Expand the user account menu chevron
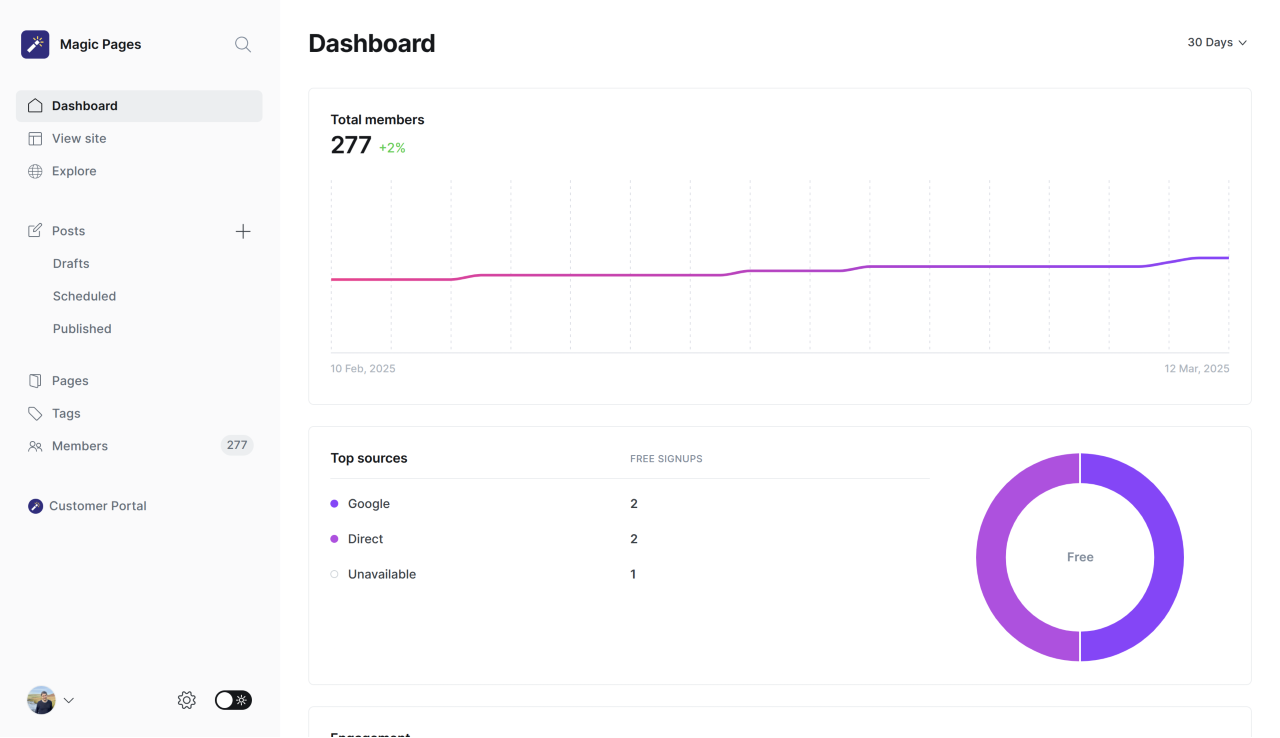This screenshot has width=1280, height=738. pyautogui.click(x=68, y=700)
